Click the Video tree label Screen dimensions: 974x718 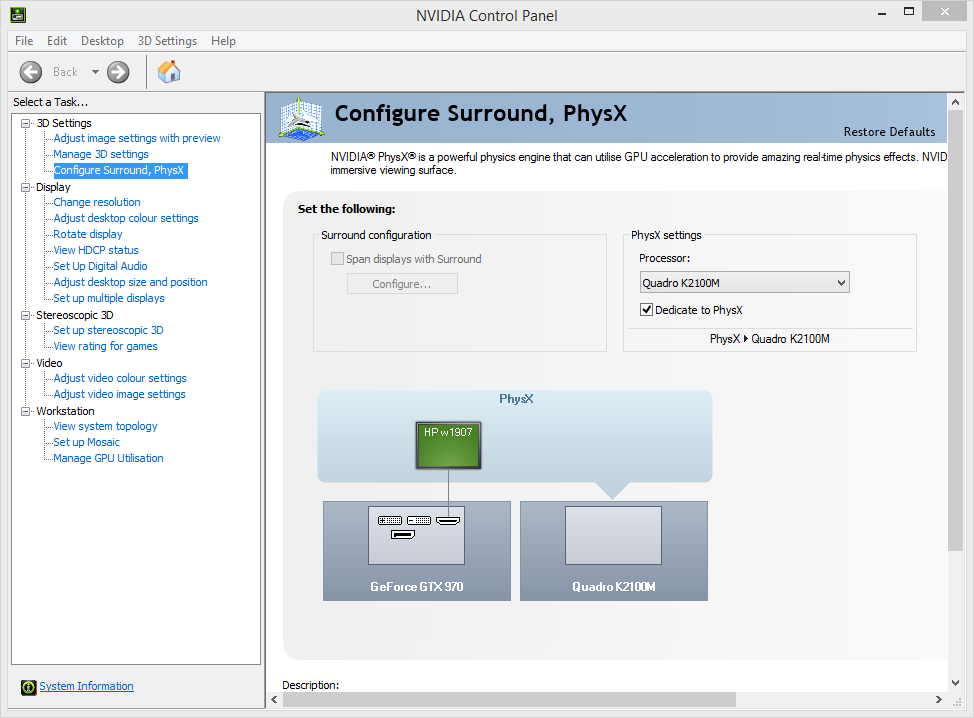(49, 363)
